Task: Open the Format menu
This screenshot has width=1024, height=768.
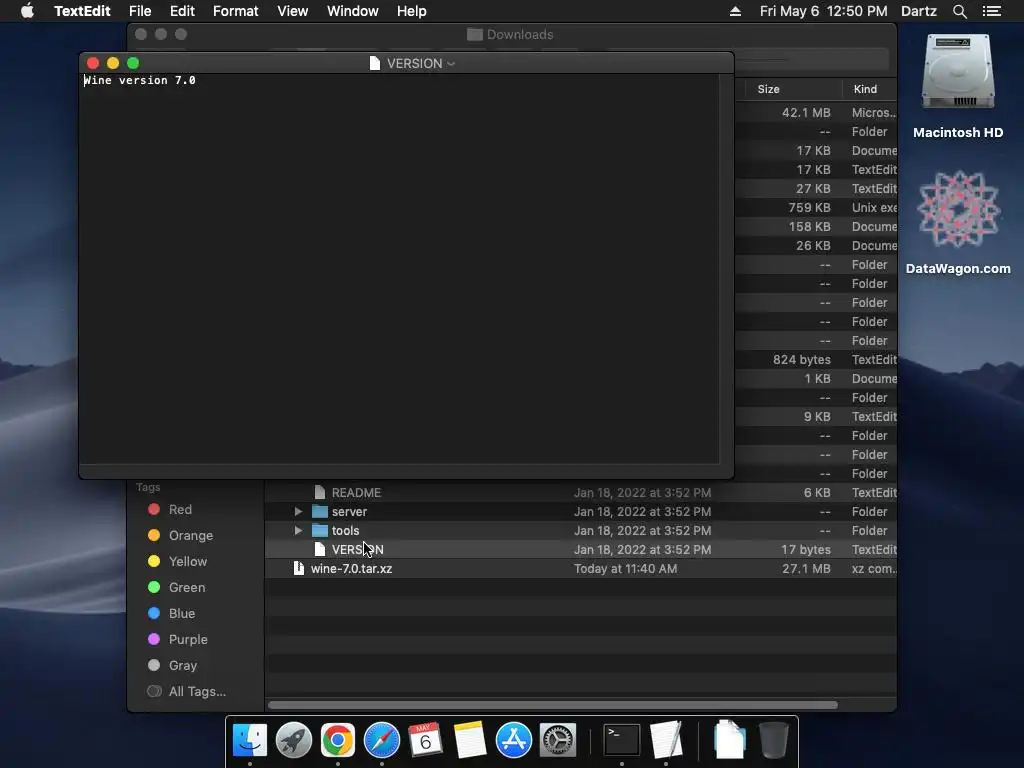Action: (236, 11)
